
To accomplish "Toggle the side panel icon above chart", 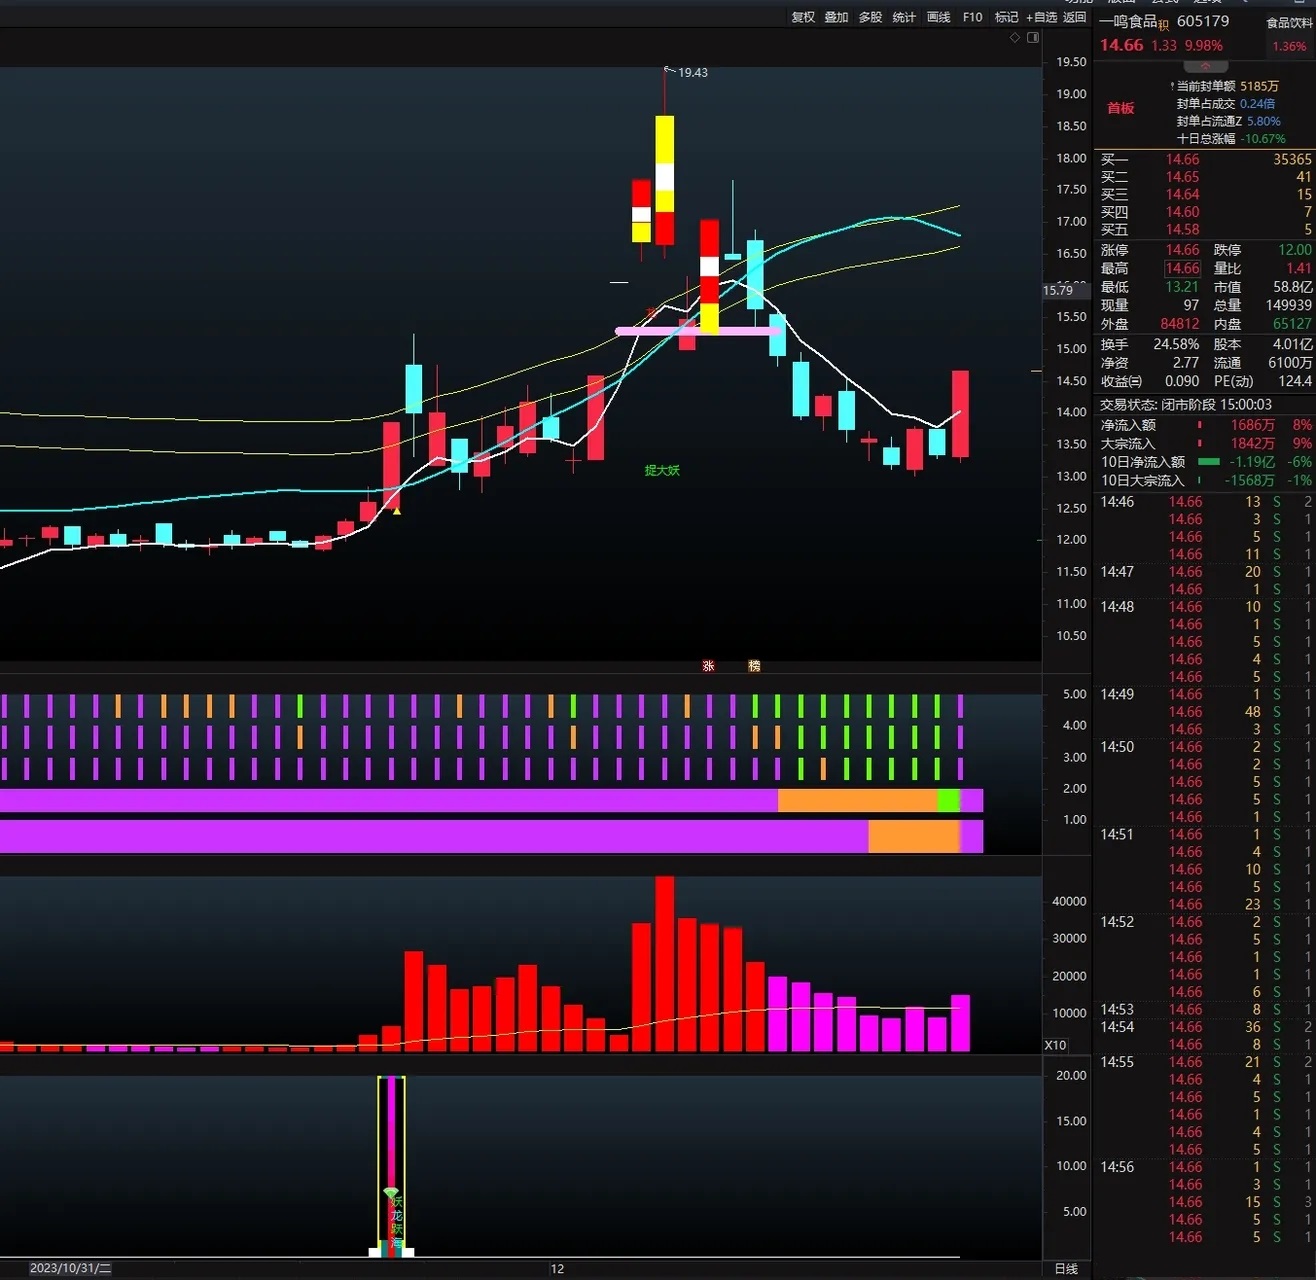I will [x=1033, y=37].
